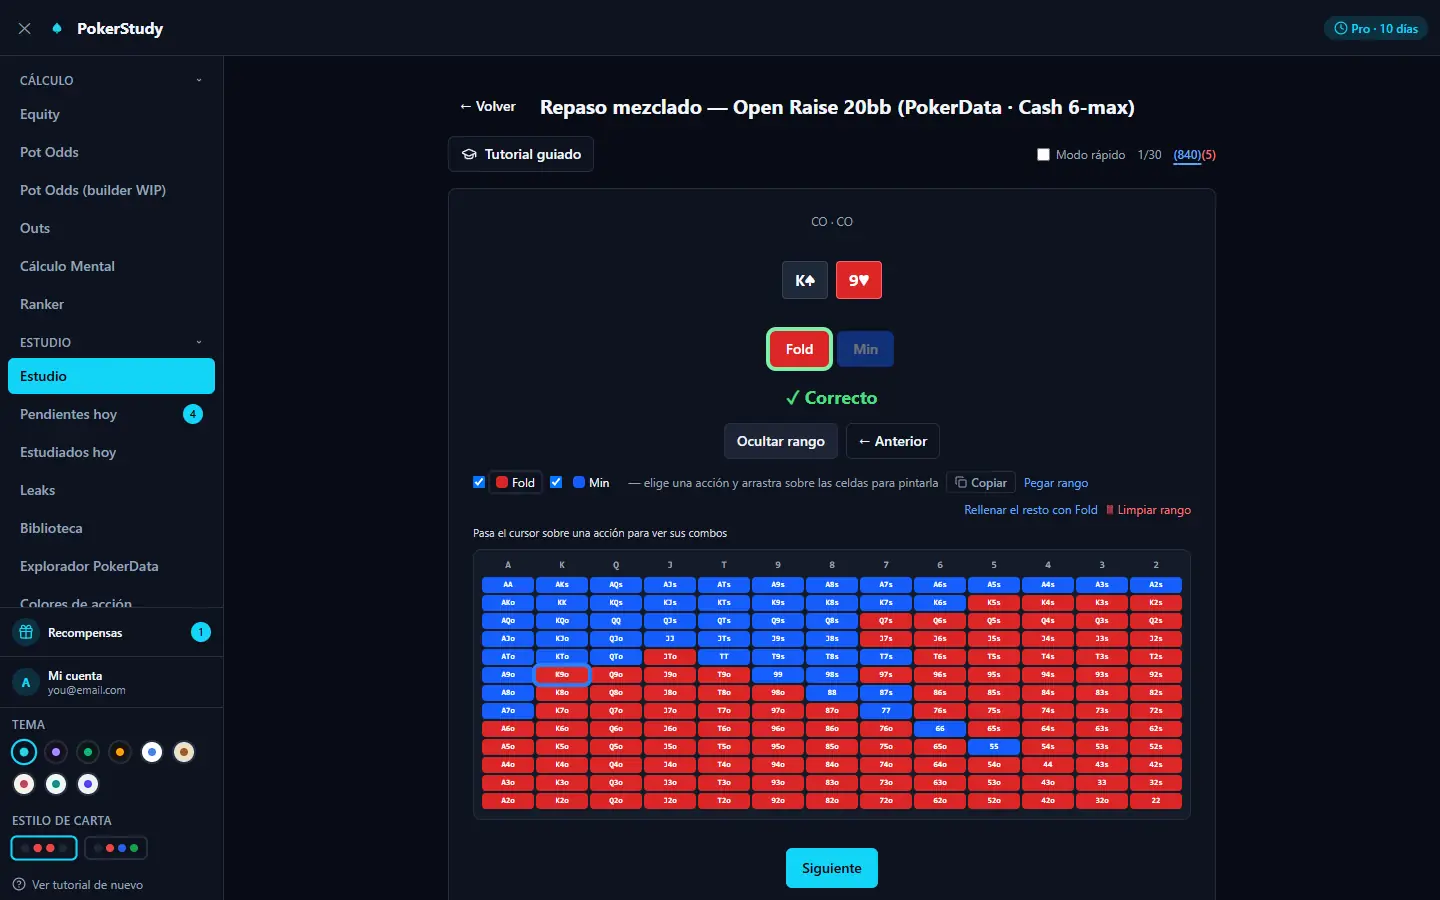Collapse the ESTUDIO section
Viewport: 1440px width, 900px height.
111,342
